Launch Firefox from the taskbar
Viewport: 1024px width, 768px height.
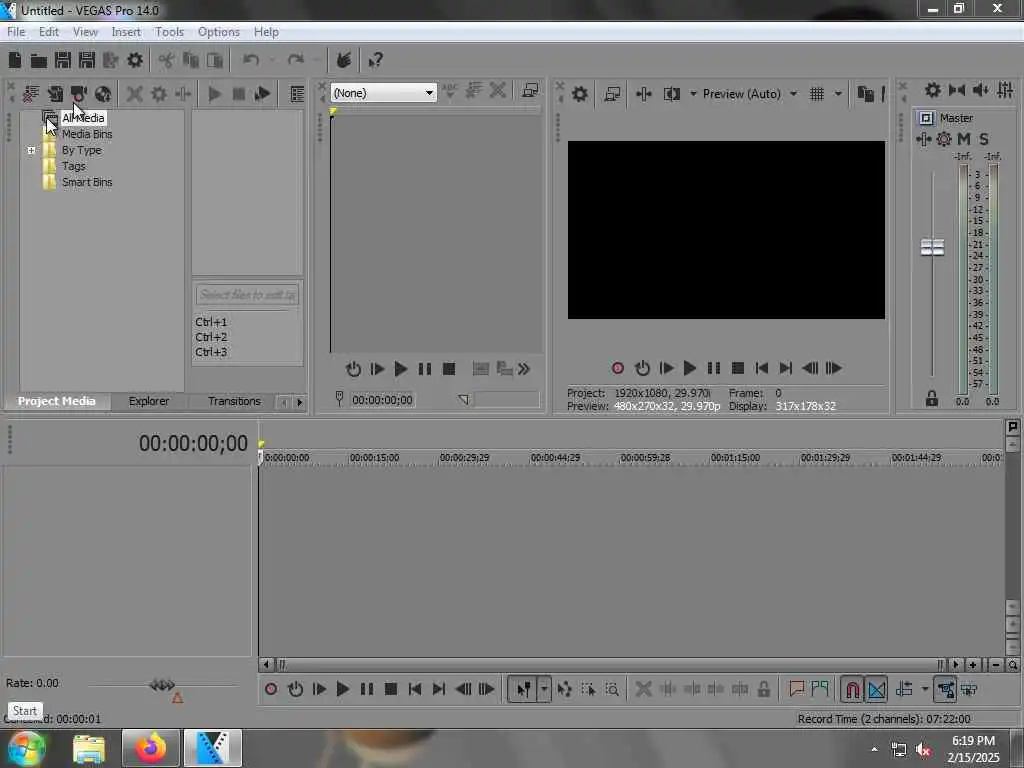click(150, 748)
